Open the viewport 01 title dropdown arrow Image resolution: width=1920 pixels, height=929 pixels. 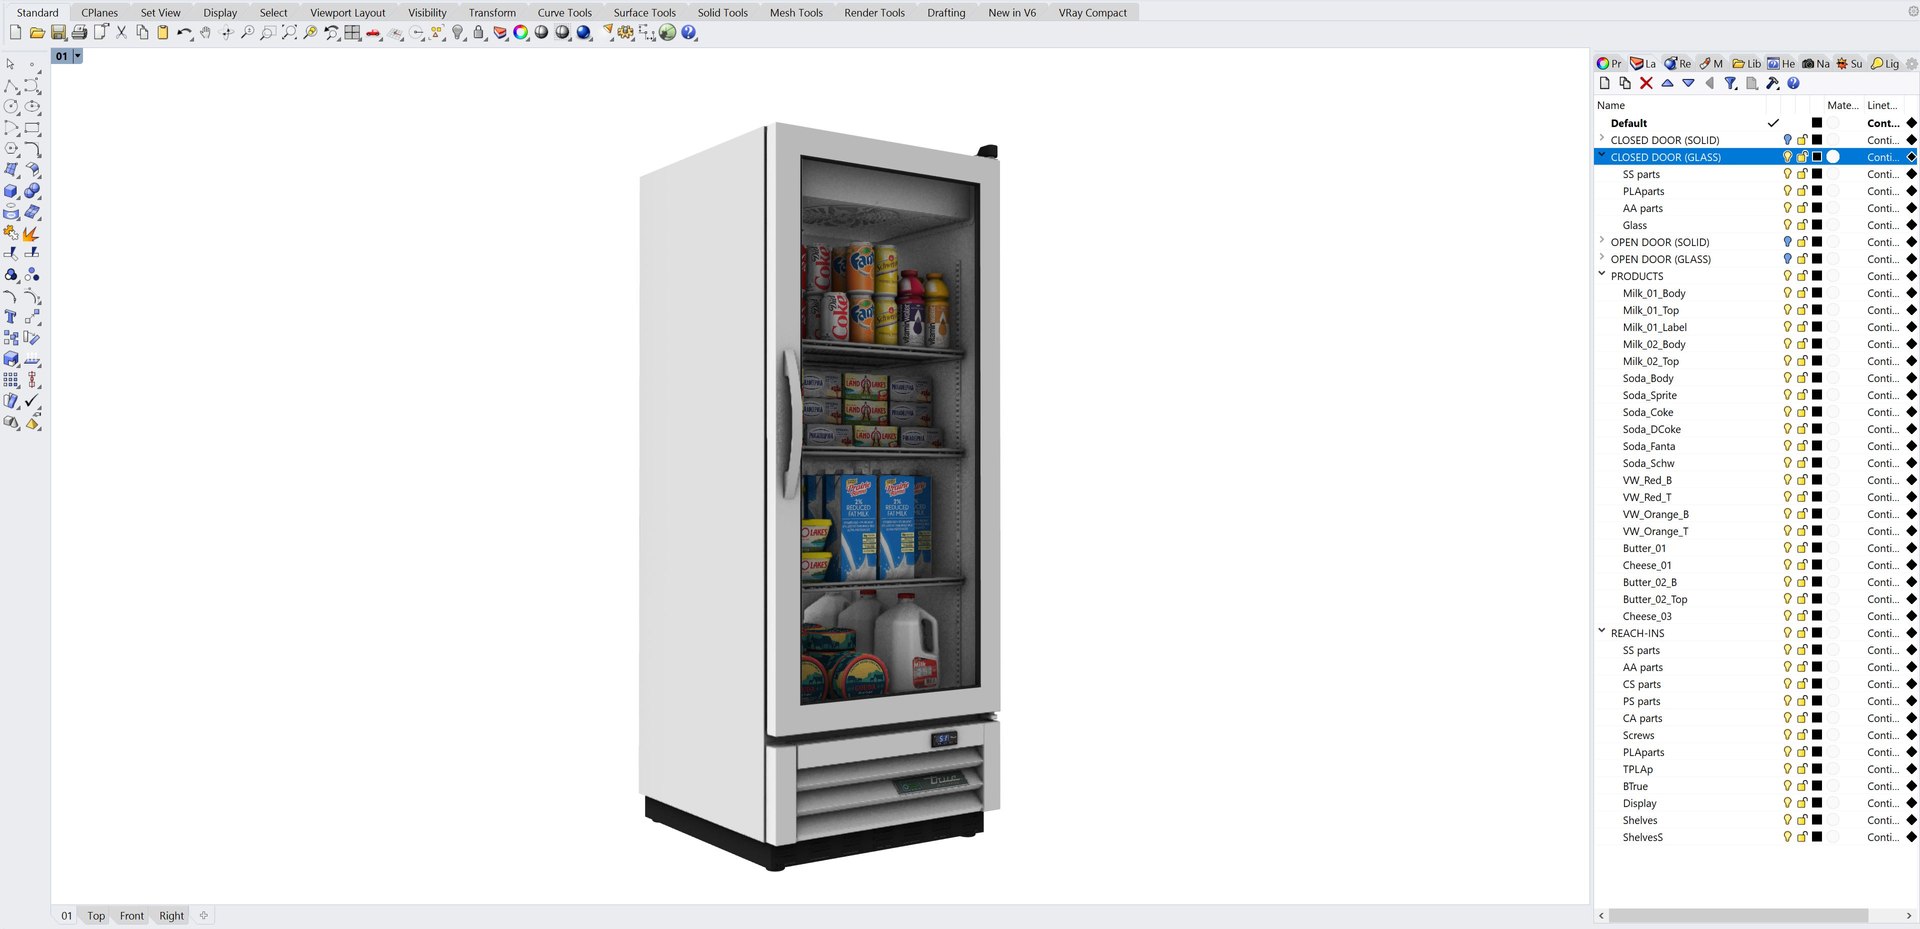(77, 56)
